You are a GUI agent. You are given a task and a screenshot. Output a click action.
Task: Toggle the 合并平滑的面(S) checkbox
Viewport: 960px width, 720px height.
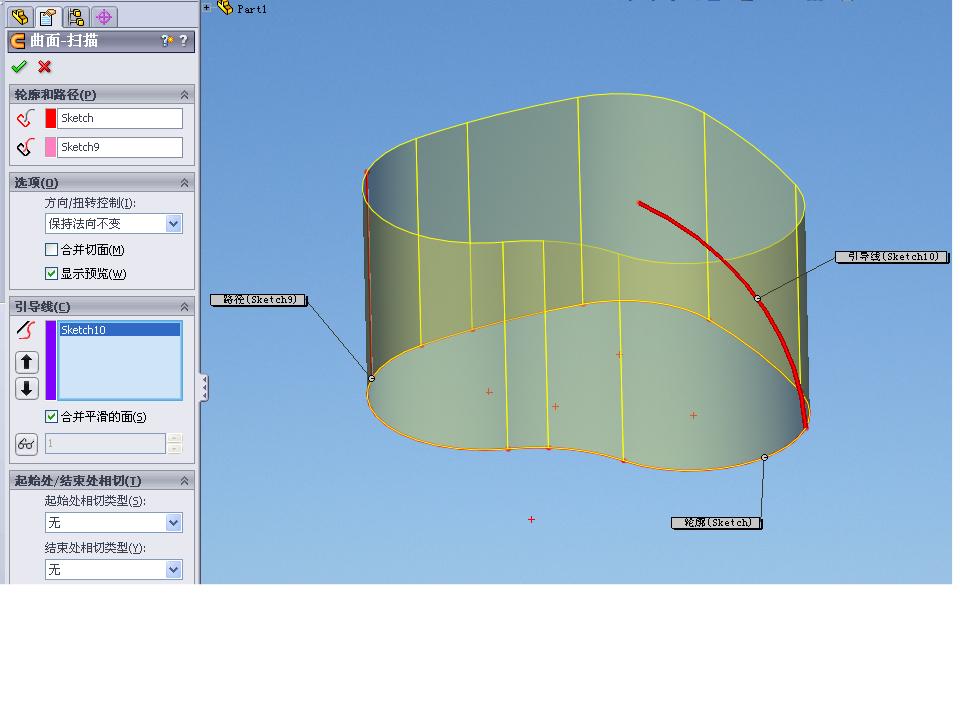click(x=51, y=417)
